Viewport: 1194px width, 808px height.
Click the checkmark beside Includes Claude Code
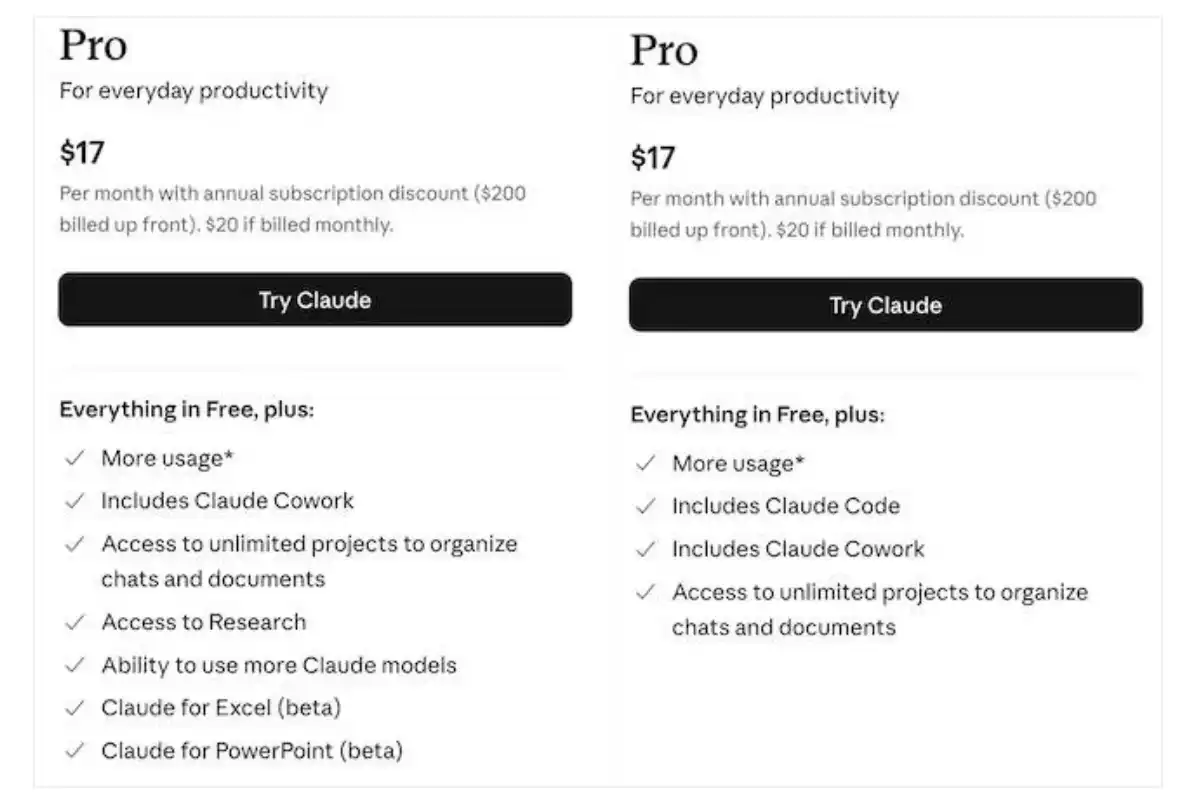646,507
